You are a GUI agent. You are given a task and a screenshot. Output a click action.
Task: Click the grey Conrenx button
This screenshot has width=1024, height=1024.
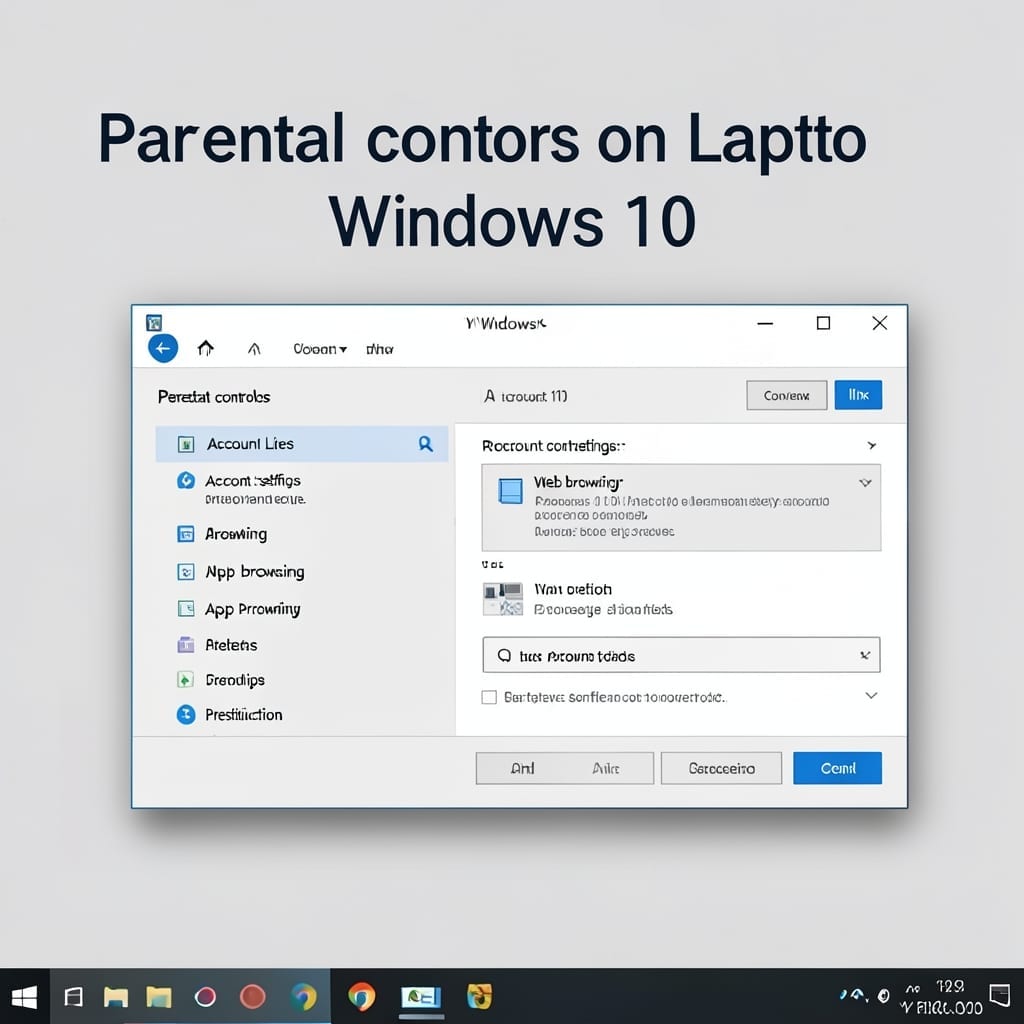tap(786, 395)
